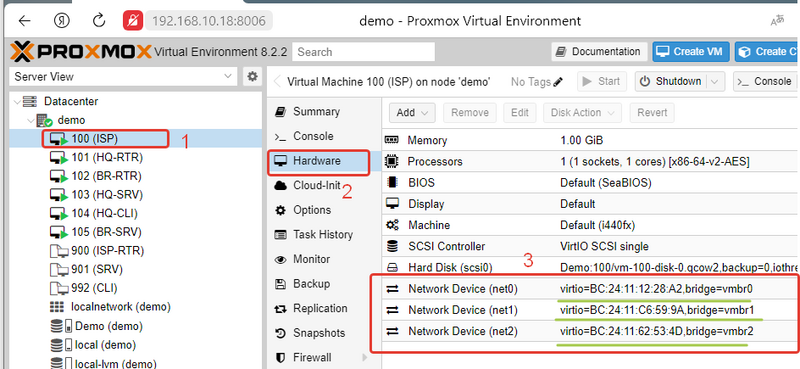Open the Add hardware dropdown
Screen dimensions: 800x369
coord(412,113)
